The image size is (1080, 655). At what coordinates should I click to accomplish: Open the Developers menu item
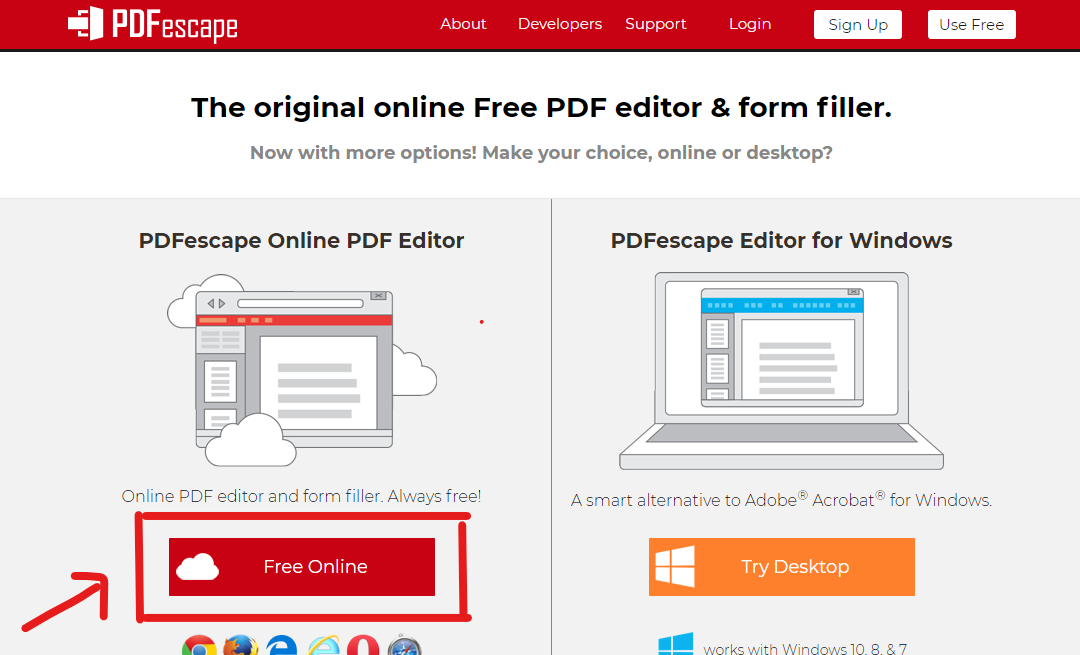(559, 24)
